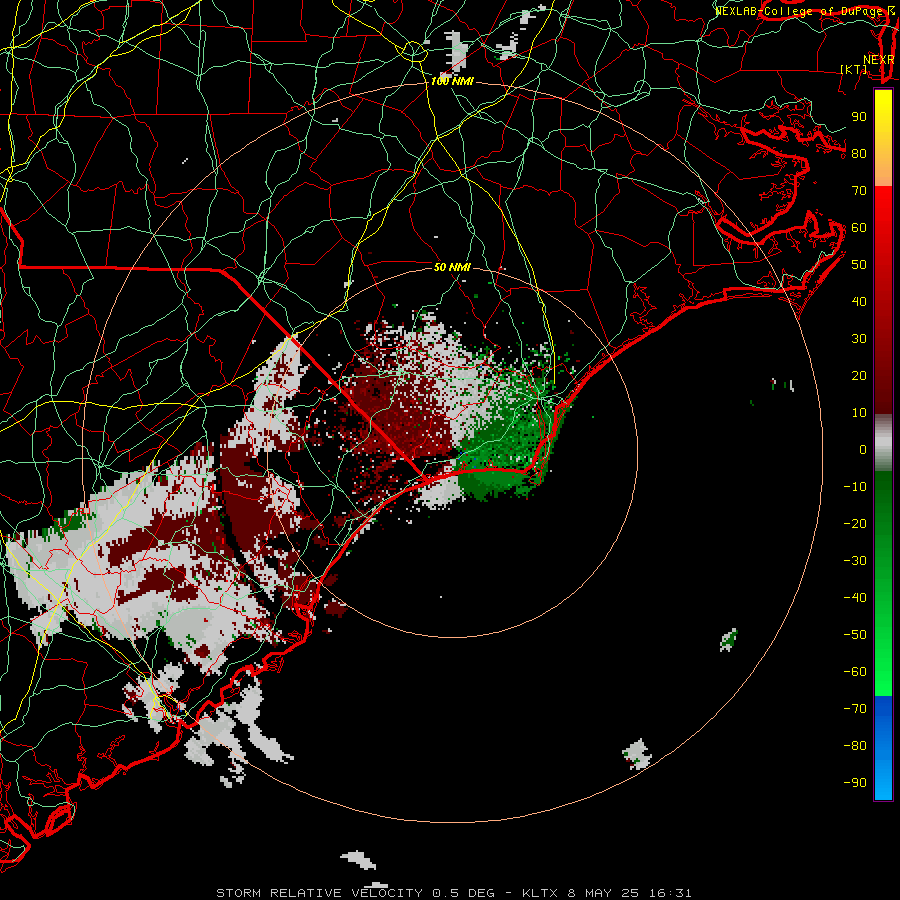Select the -50 value on velocity scale
The image size is (900, 900).
[855, 635]
